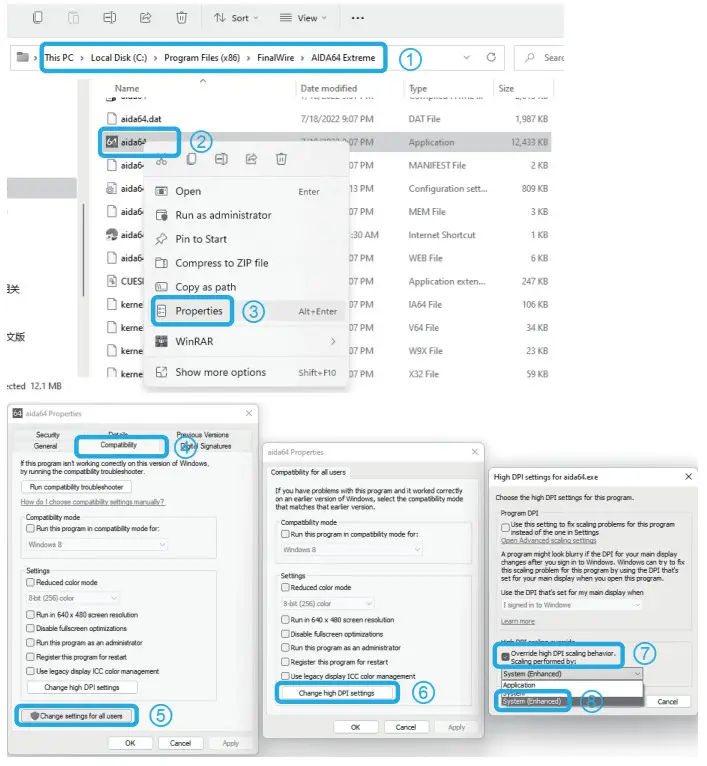Select Show more options entry
Viewport: 707px width, 766px height.
tap(246, 372)
